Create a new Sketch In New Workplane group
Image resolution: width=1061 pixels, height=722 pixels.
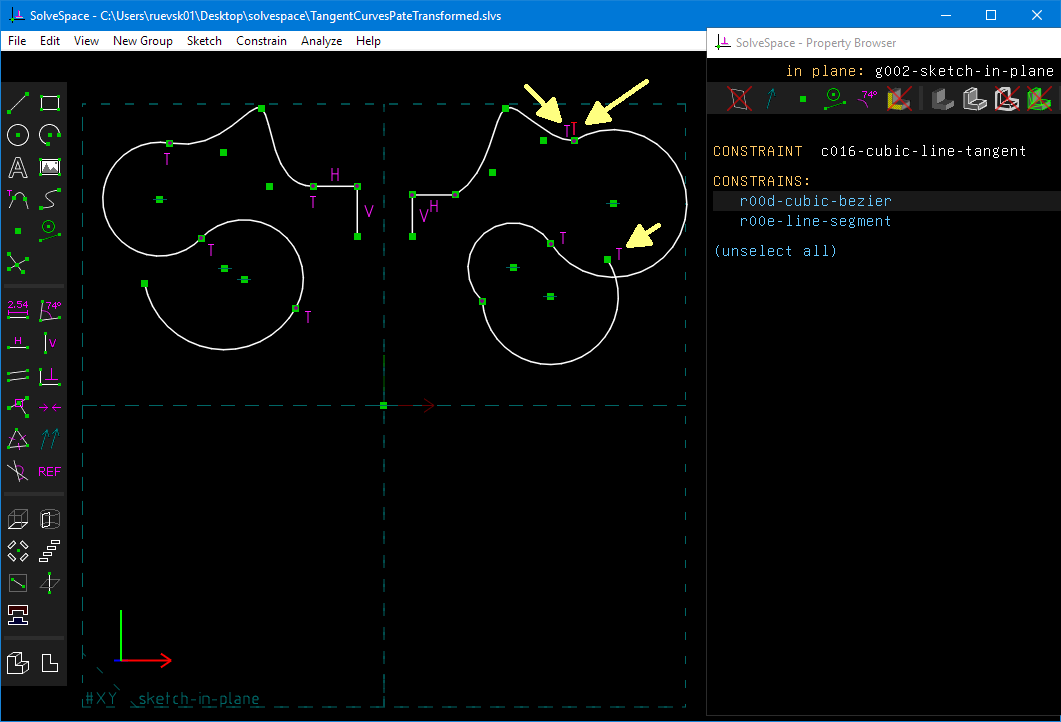point(18,583)
